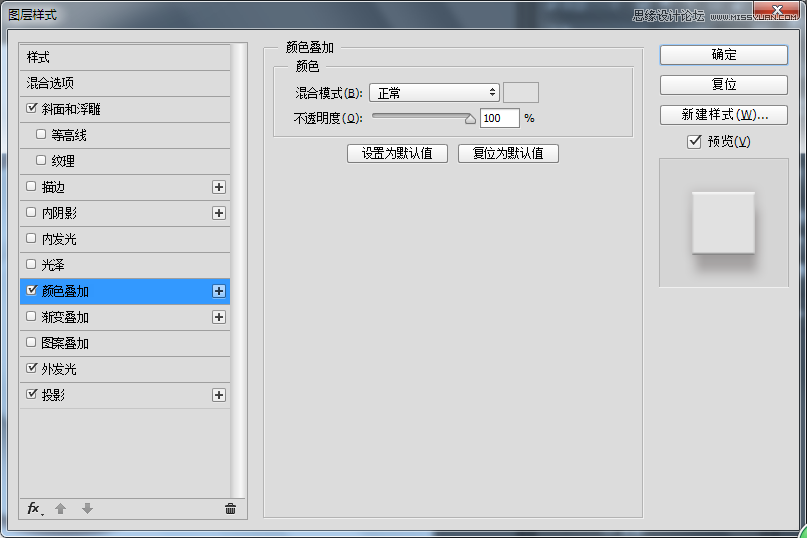The height and width of the screenshot is (538, 807).
Task: Open 斜面和浮雕 settings by its label
Action: [71, 109]
